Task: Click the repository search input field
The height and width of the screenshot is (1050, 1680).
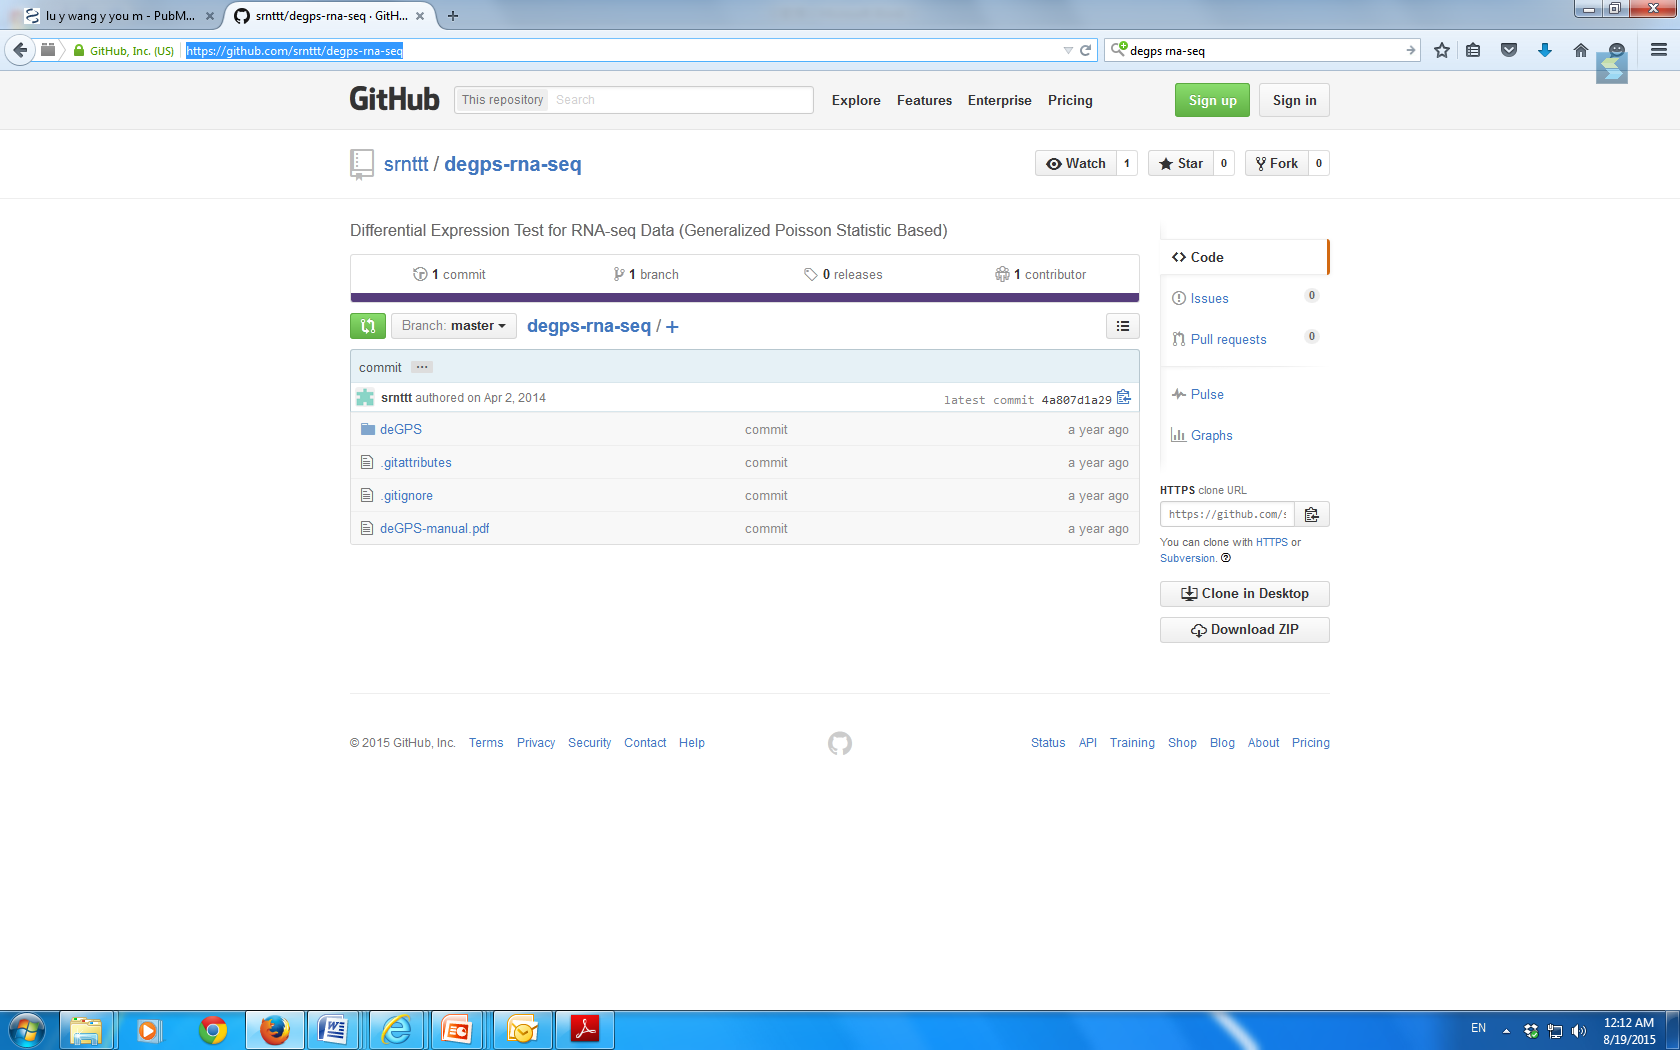Action: [x=680, y=100]
